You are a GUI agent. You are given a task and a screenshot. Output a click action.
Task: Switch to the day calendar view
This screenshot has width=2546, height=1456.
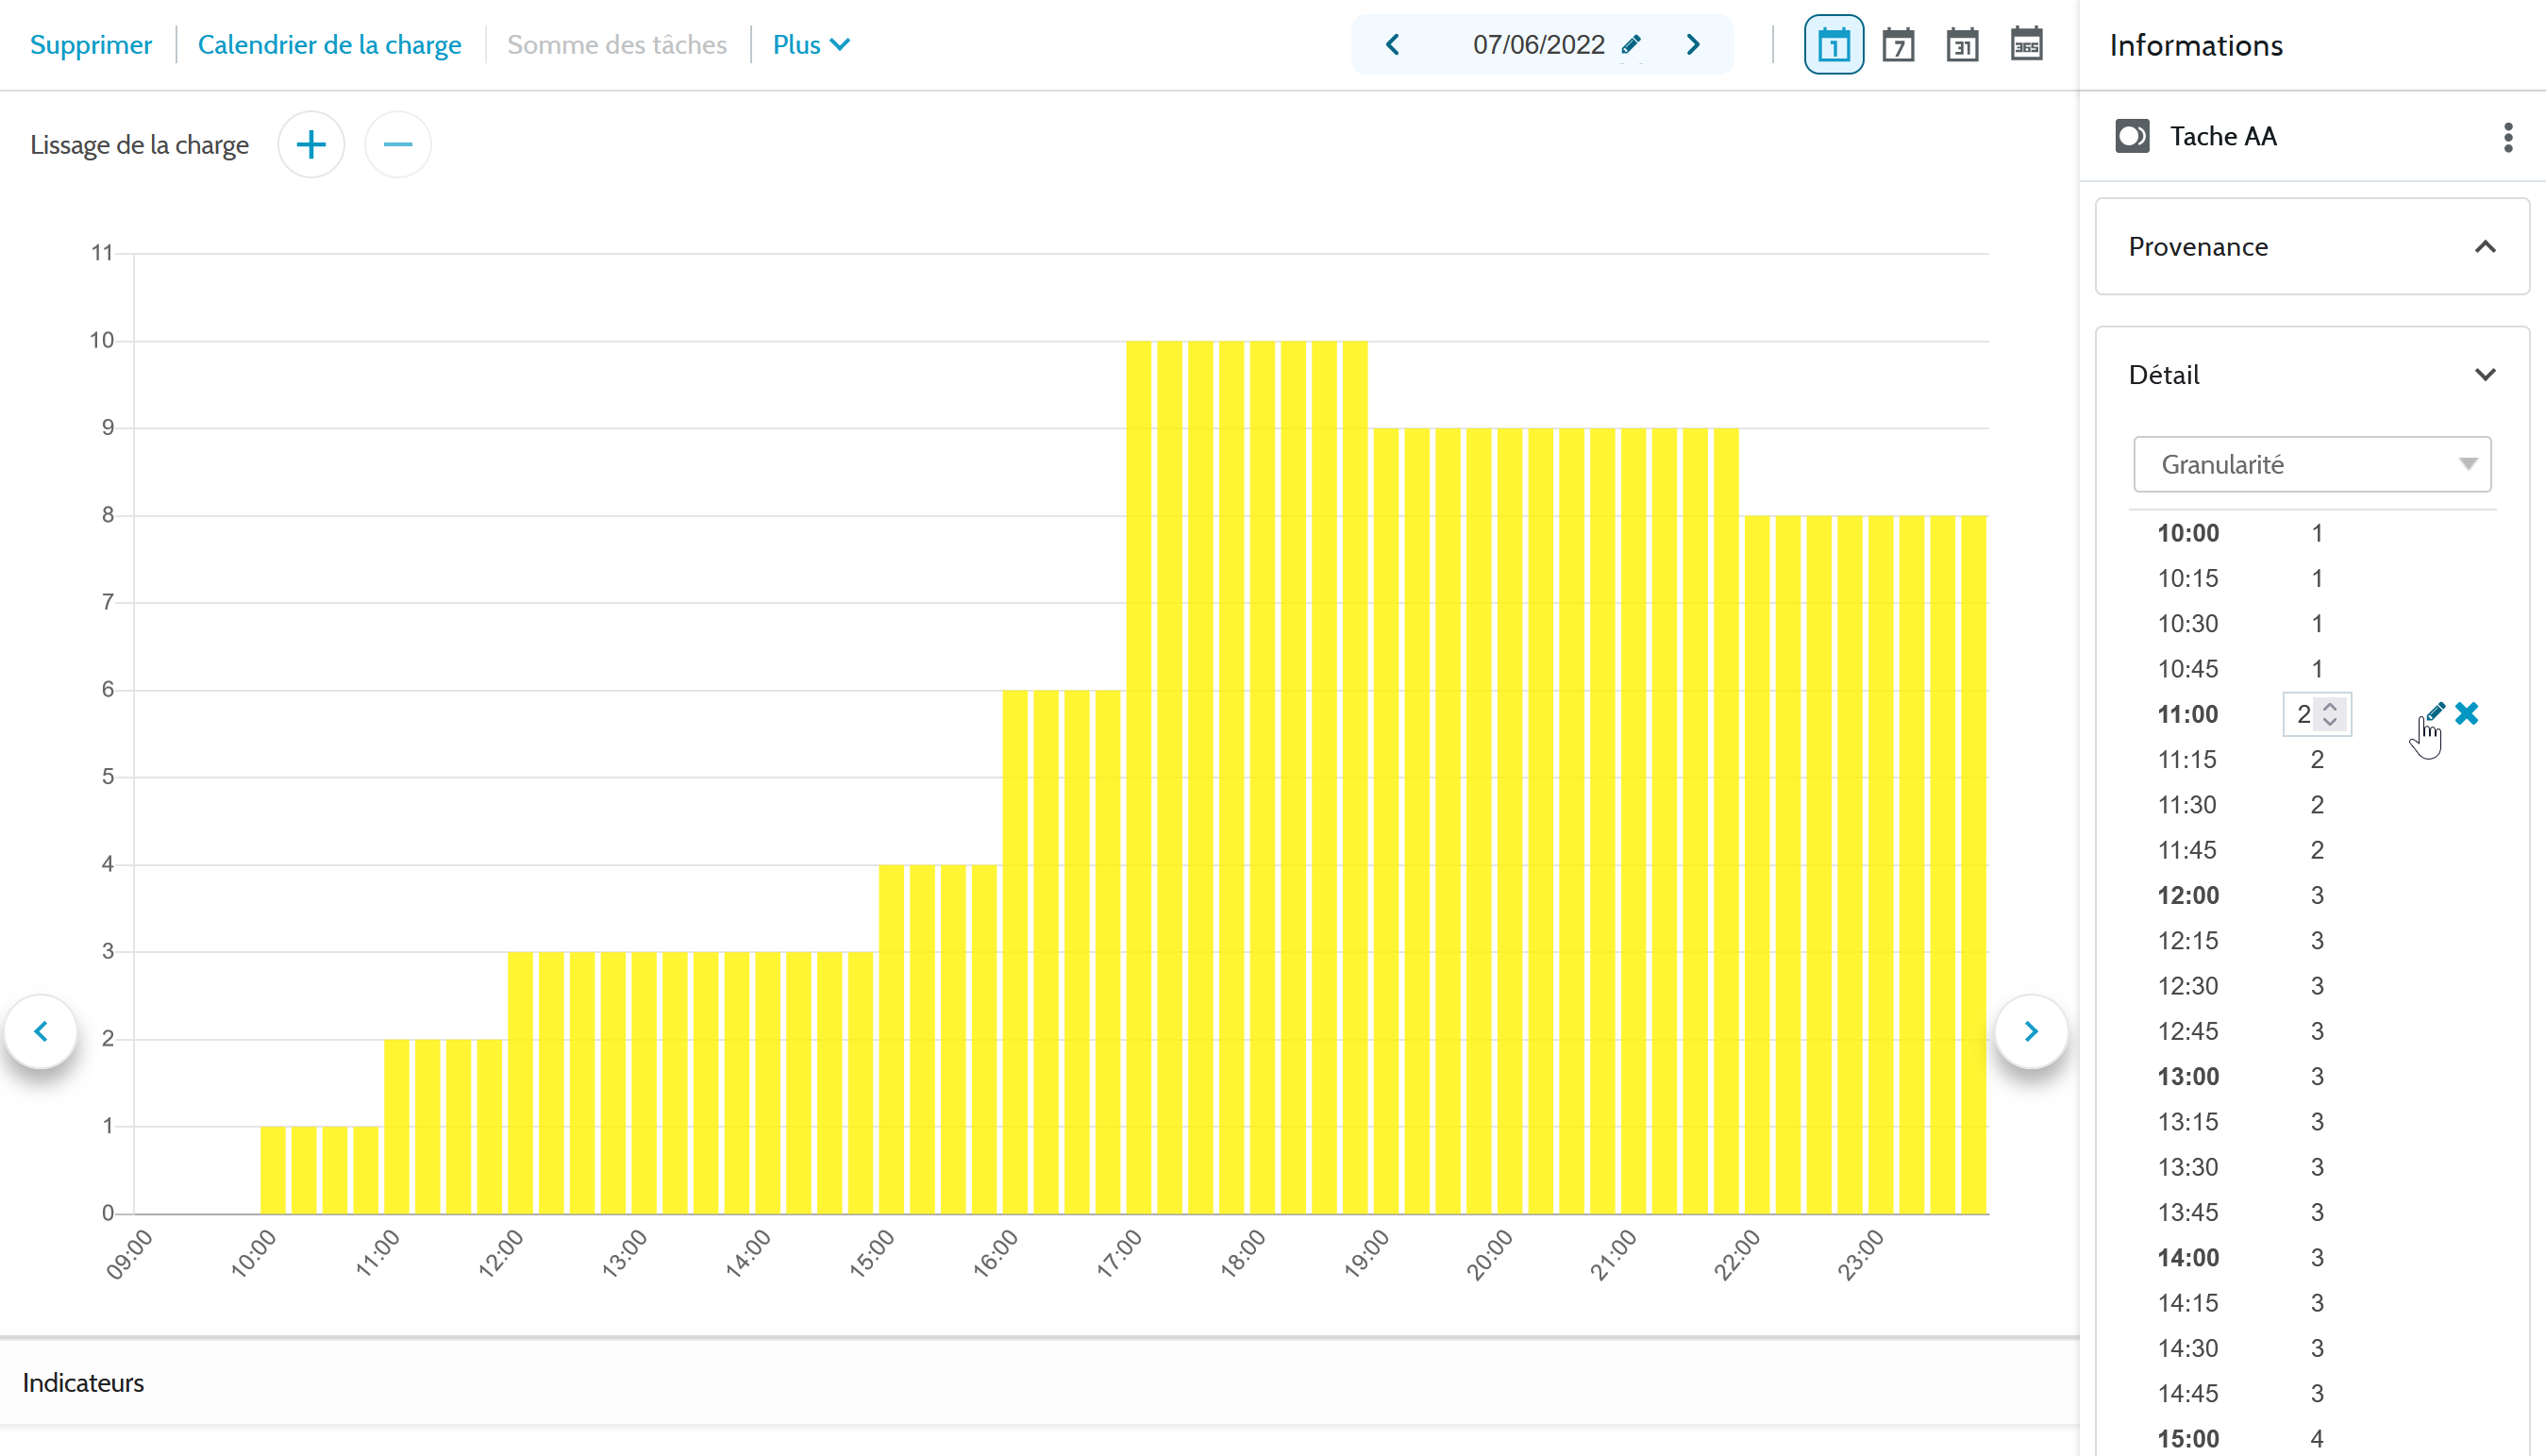pyautogui.click(x=1833, y=45)
